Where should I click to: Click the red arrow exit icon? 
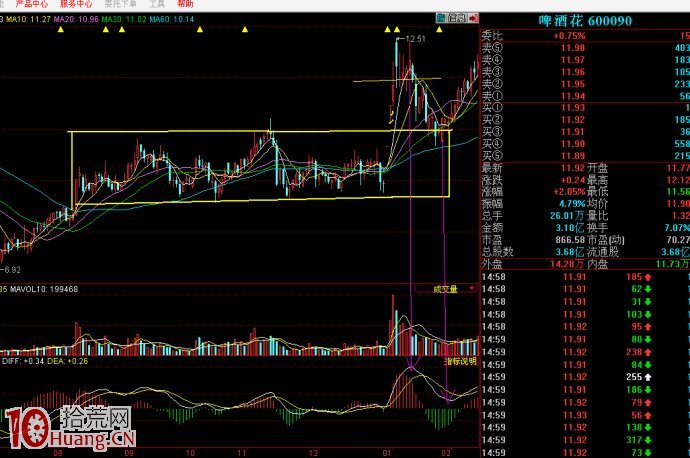[x=473, y=18]
